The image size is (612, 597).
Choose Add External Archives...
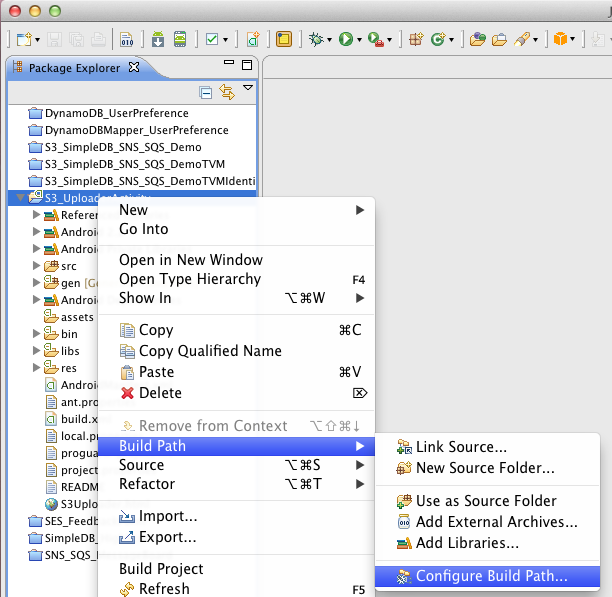coord(487,522)
